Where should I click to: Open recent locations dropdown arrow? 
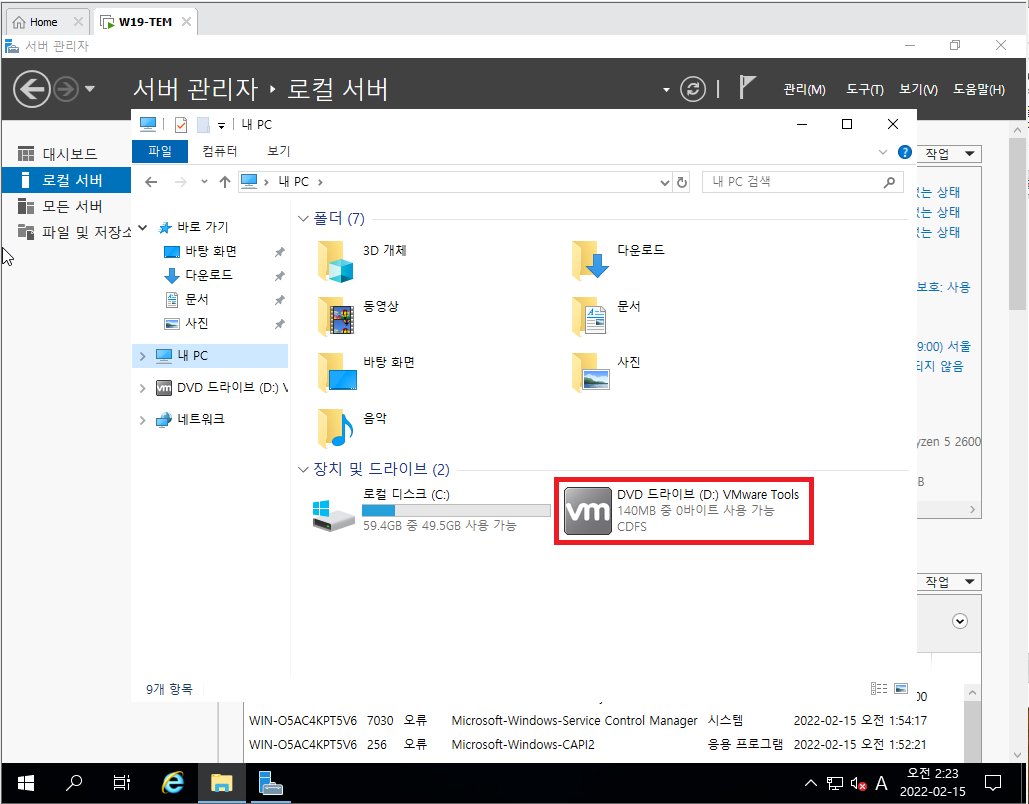[x=204, y=182]
